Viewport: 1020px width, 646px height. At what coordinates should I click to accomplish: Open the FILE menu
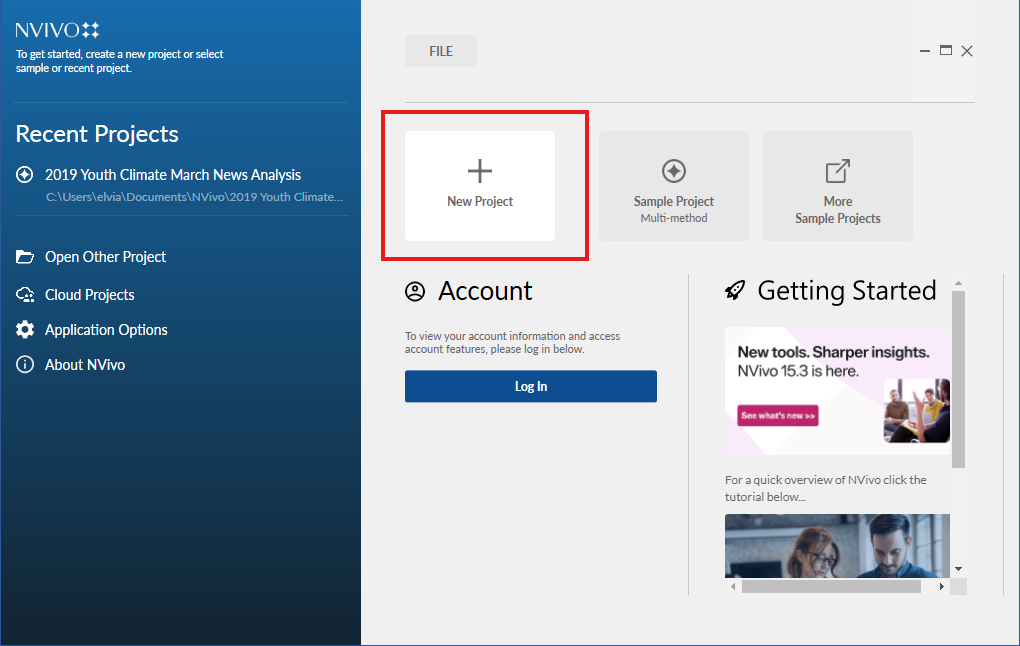tap(441, 51)
